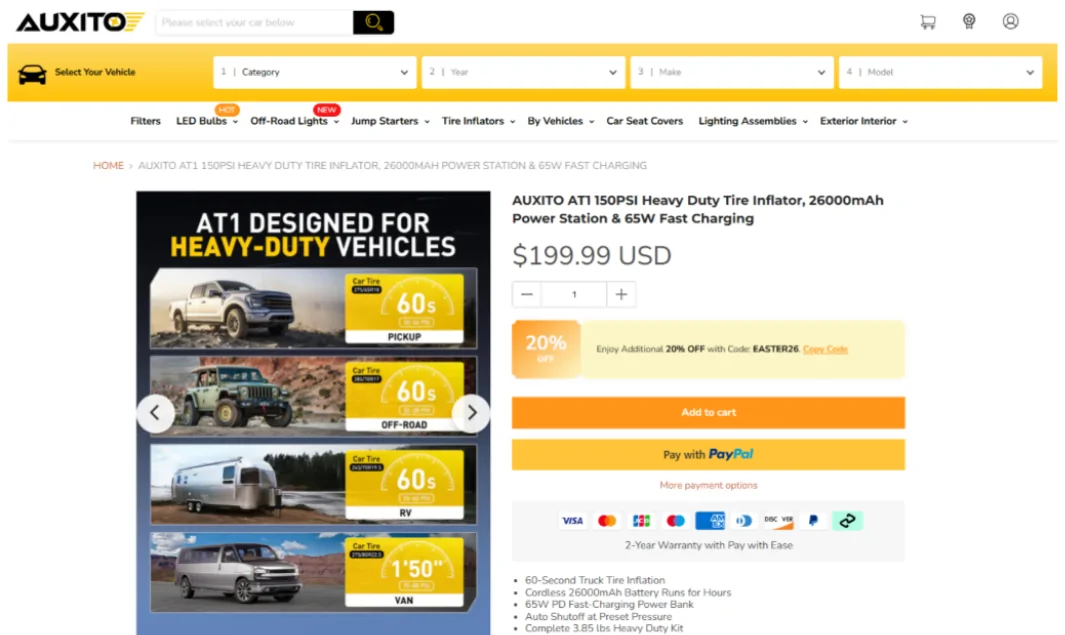Click the EASTER26 promo code text
Screen dimensions: 1065x635
(776, 349)
